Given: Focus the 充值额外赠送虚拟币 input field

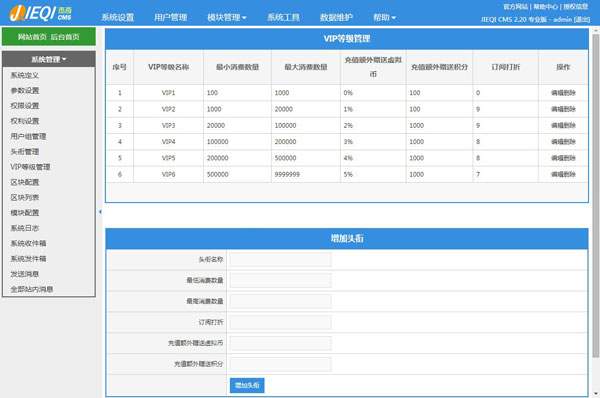Looking at the screenshot, I should [280, 343].
